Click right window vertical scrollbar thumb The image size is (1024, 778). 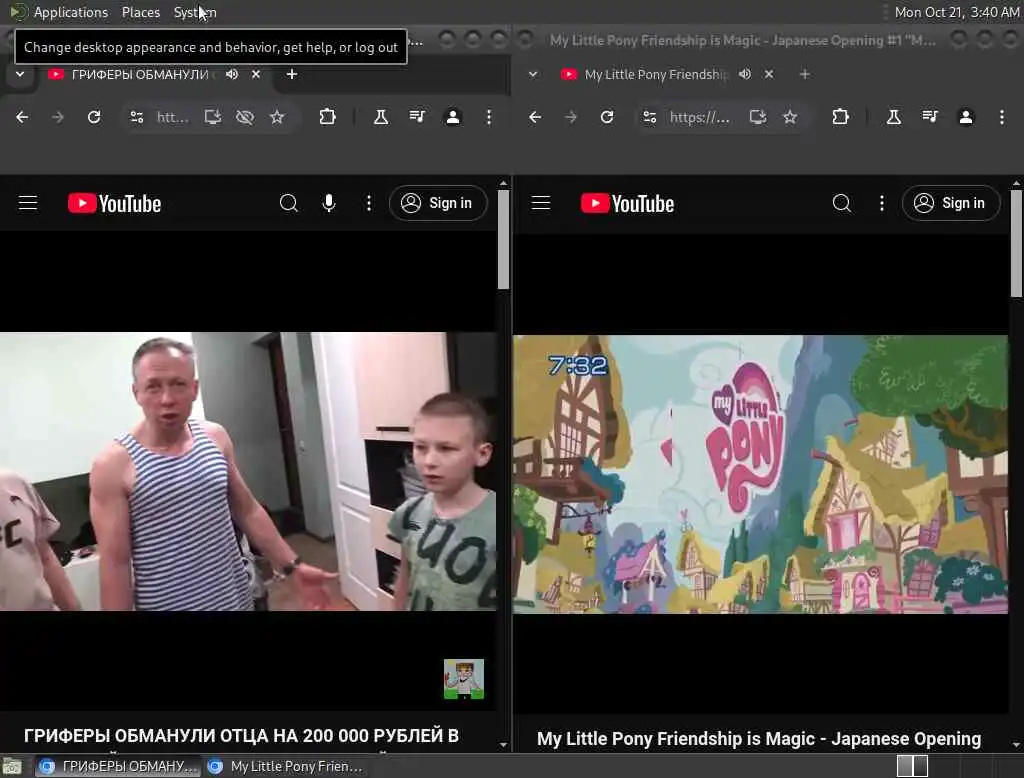tap(1016, 243)
